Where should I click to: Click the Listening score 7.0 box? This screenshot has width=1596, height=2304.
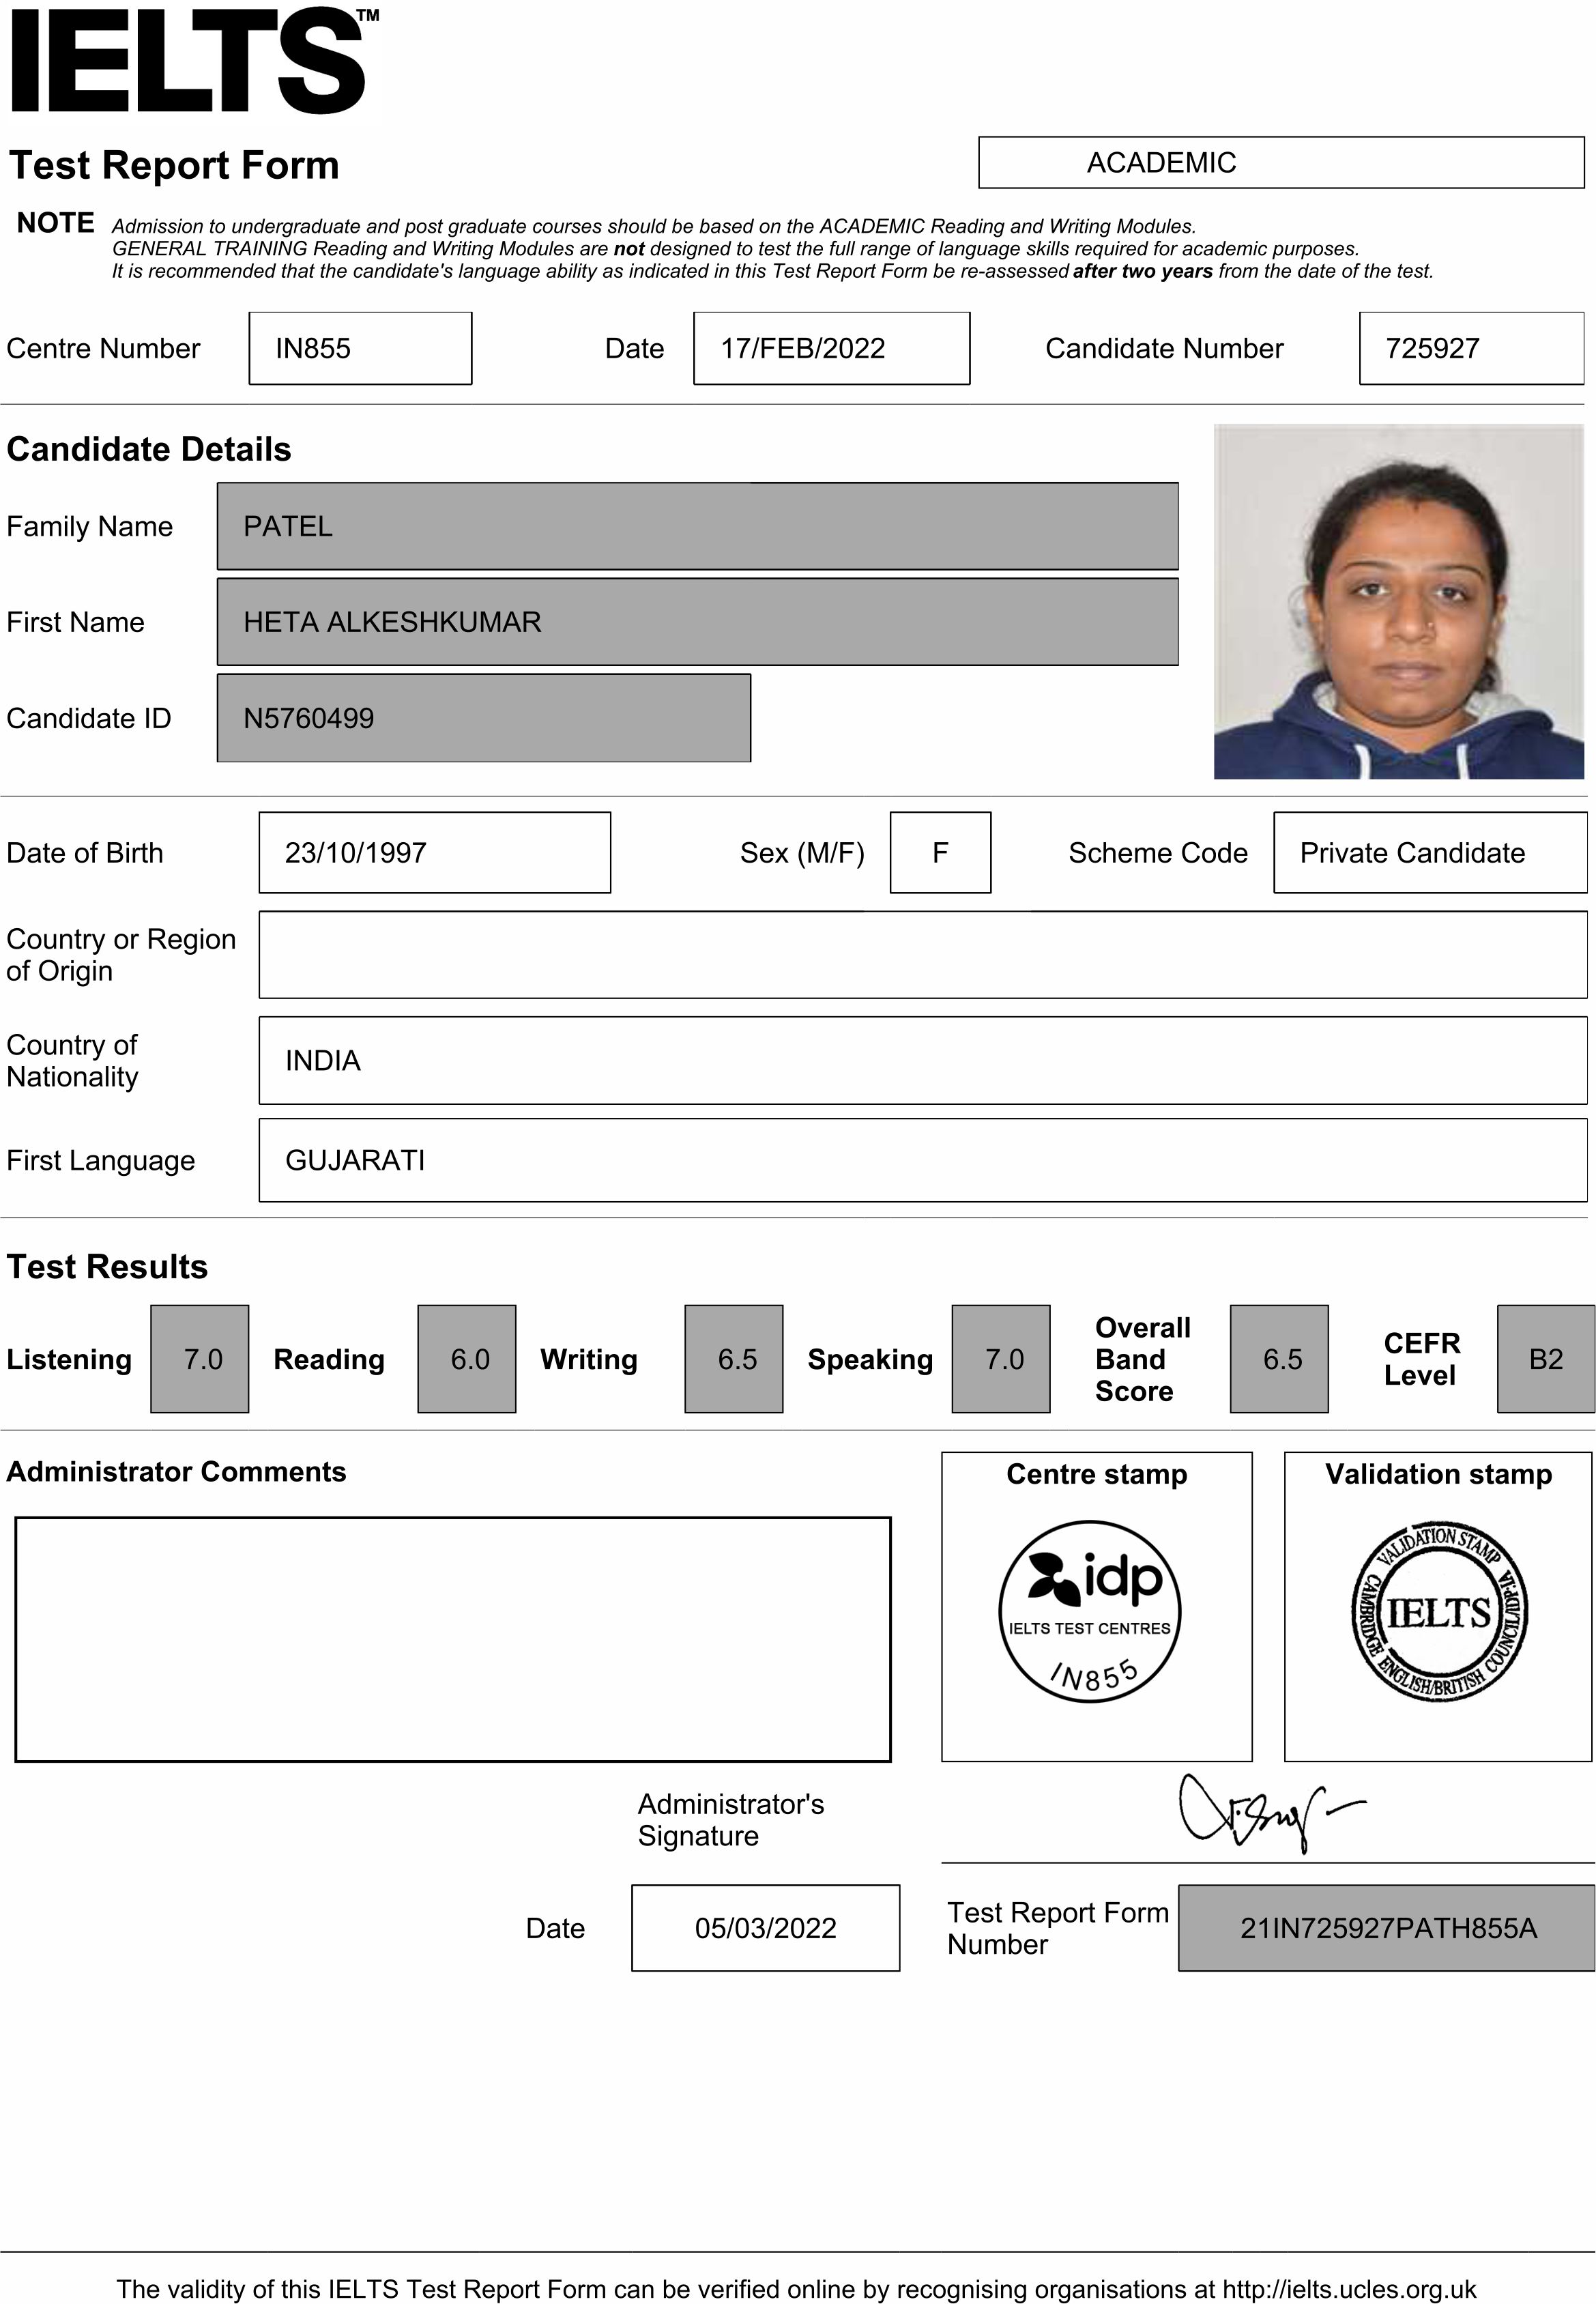pyautogui.click(x=200, y=1359)
